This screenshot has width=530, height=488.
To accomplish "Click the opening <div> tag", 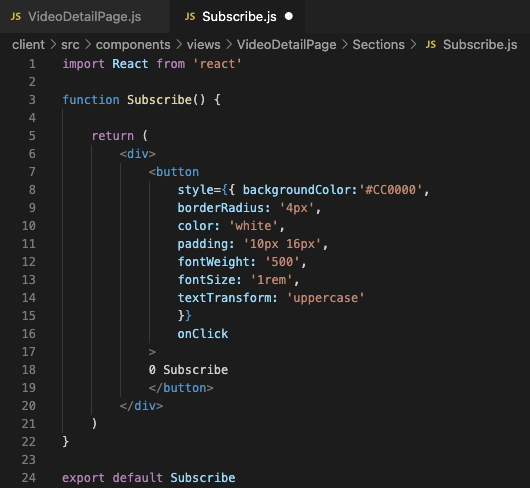I will 138,154.
